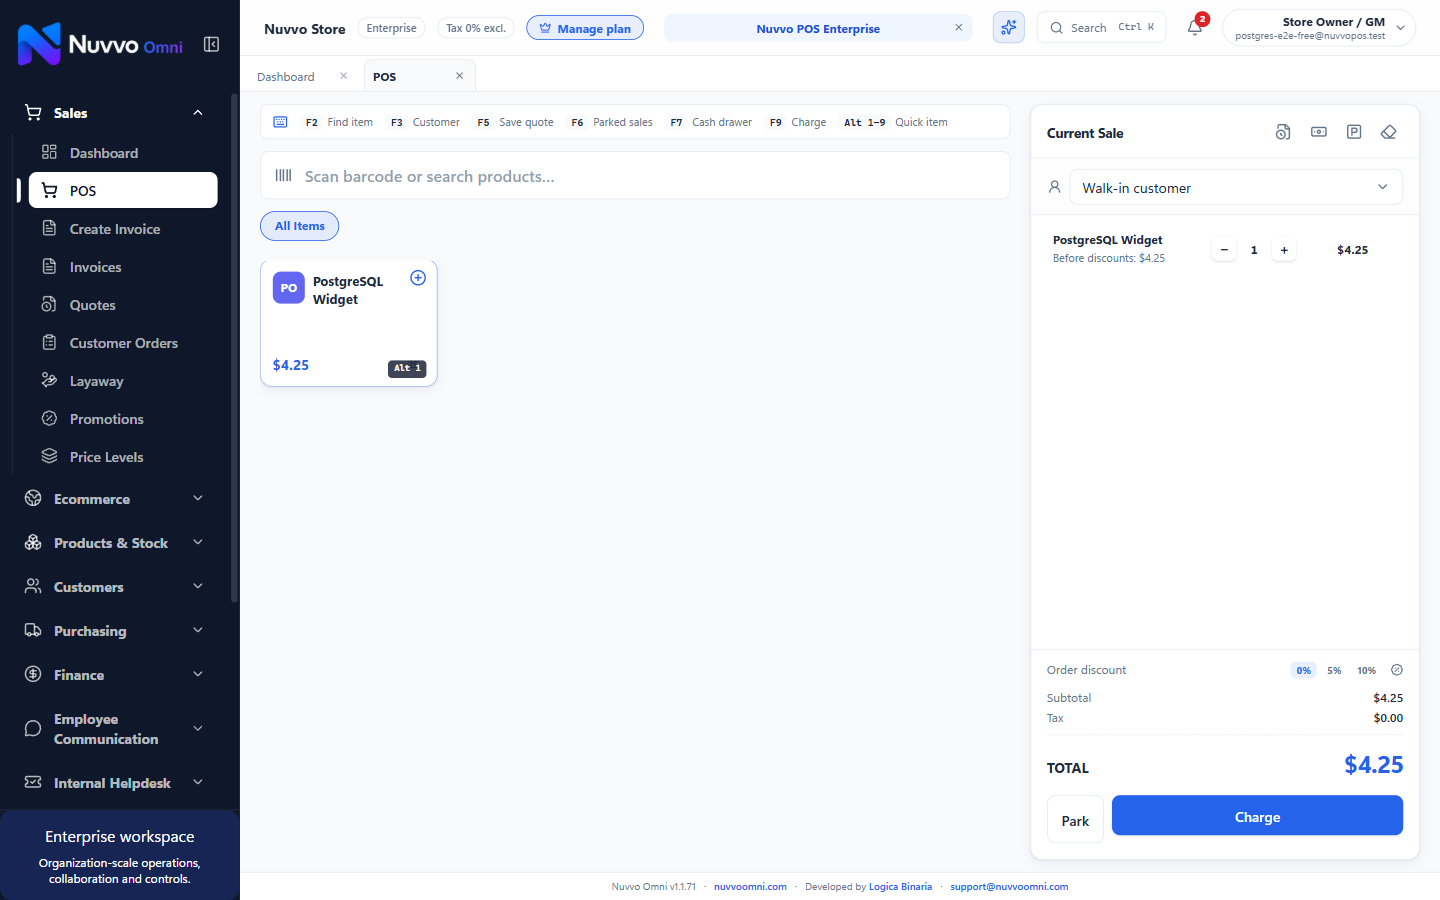This screenshot has height=900, width=1440.
Task: Close the Nuvvo POS Enterprise banner
Action: 958,28
